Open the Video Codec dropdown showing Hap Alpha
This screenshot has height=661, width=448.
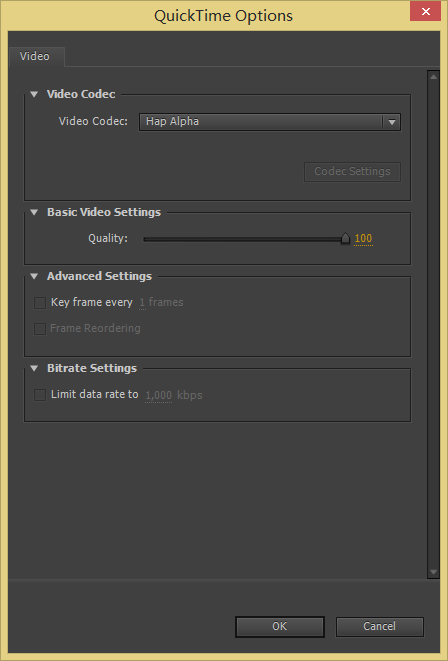pyautogui.click(x=270, y=122)
